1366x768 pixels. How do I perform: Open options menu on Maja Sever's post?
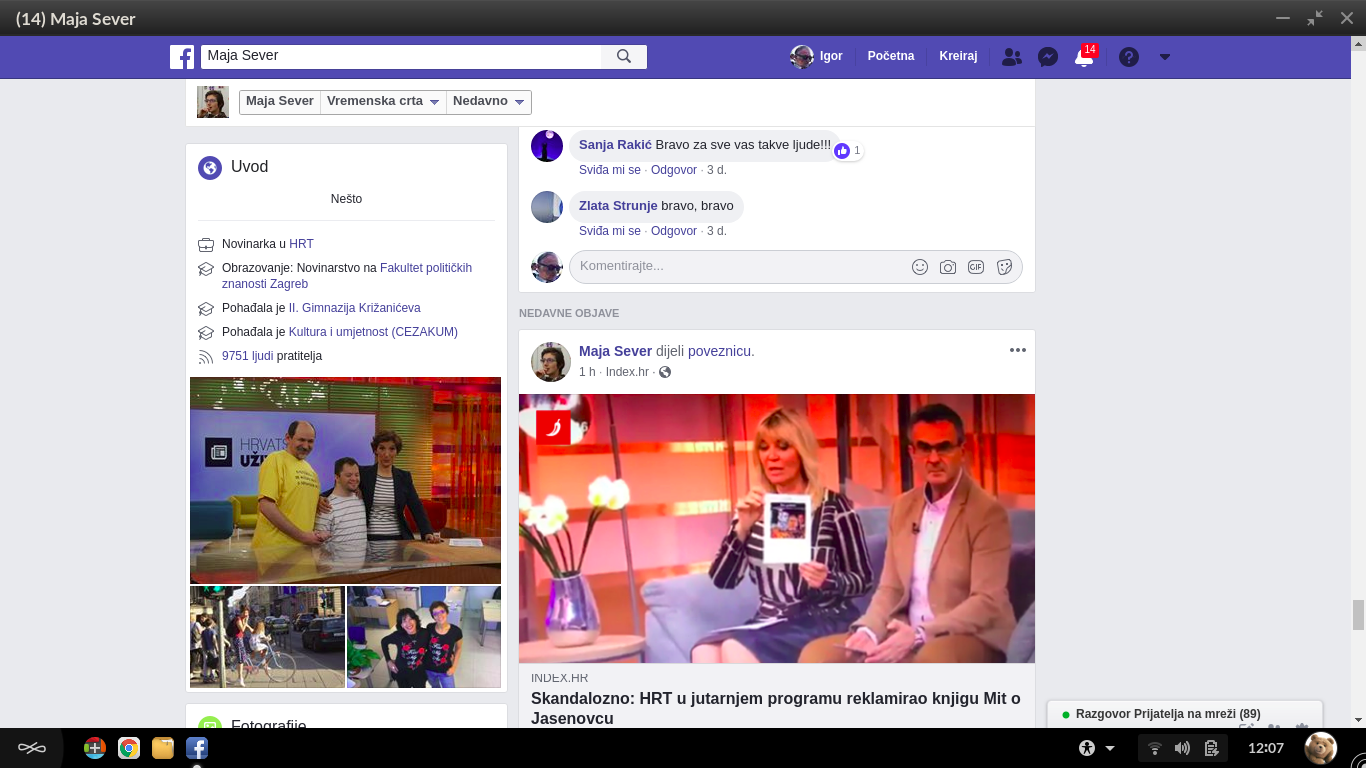coord(1018,349)
